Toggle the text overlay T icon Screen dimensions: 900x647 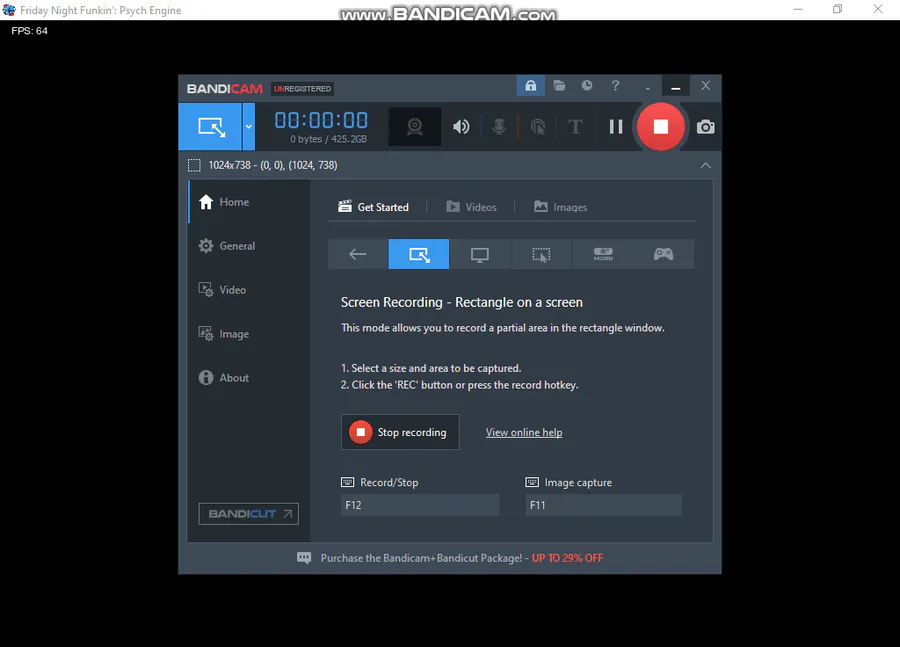click(575, 126)
